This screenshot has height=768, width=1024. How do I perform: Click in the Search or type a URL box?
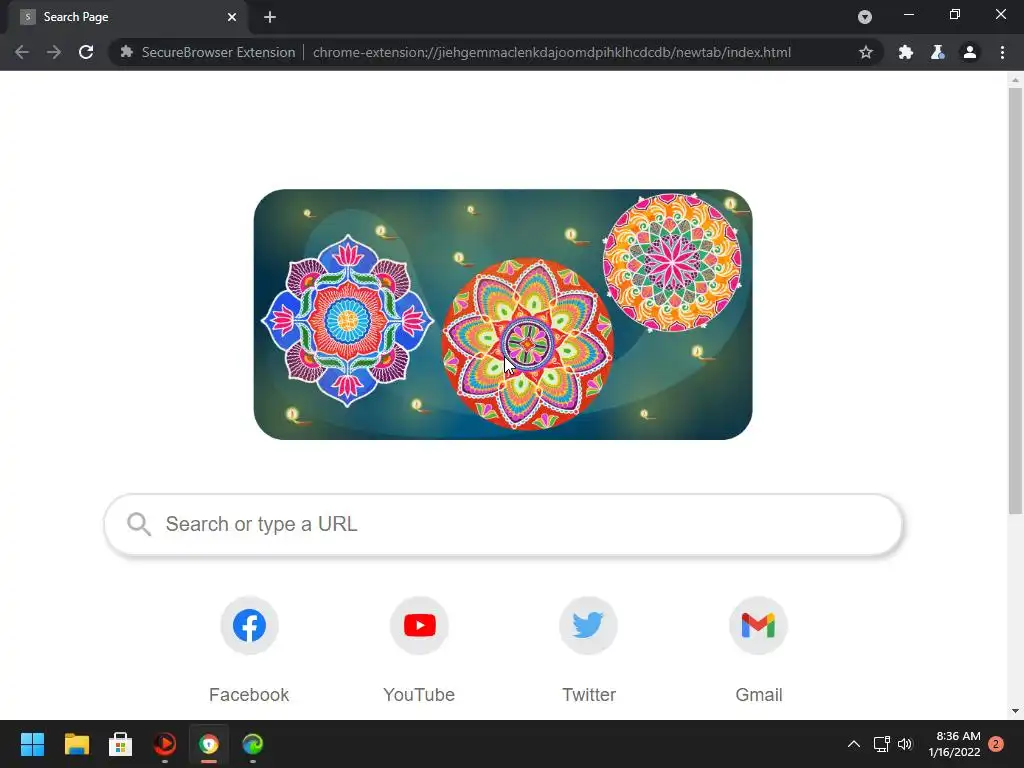[x=503, y=524]
